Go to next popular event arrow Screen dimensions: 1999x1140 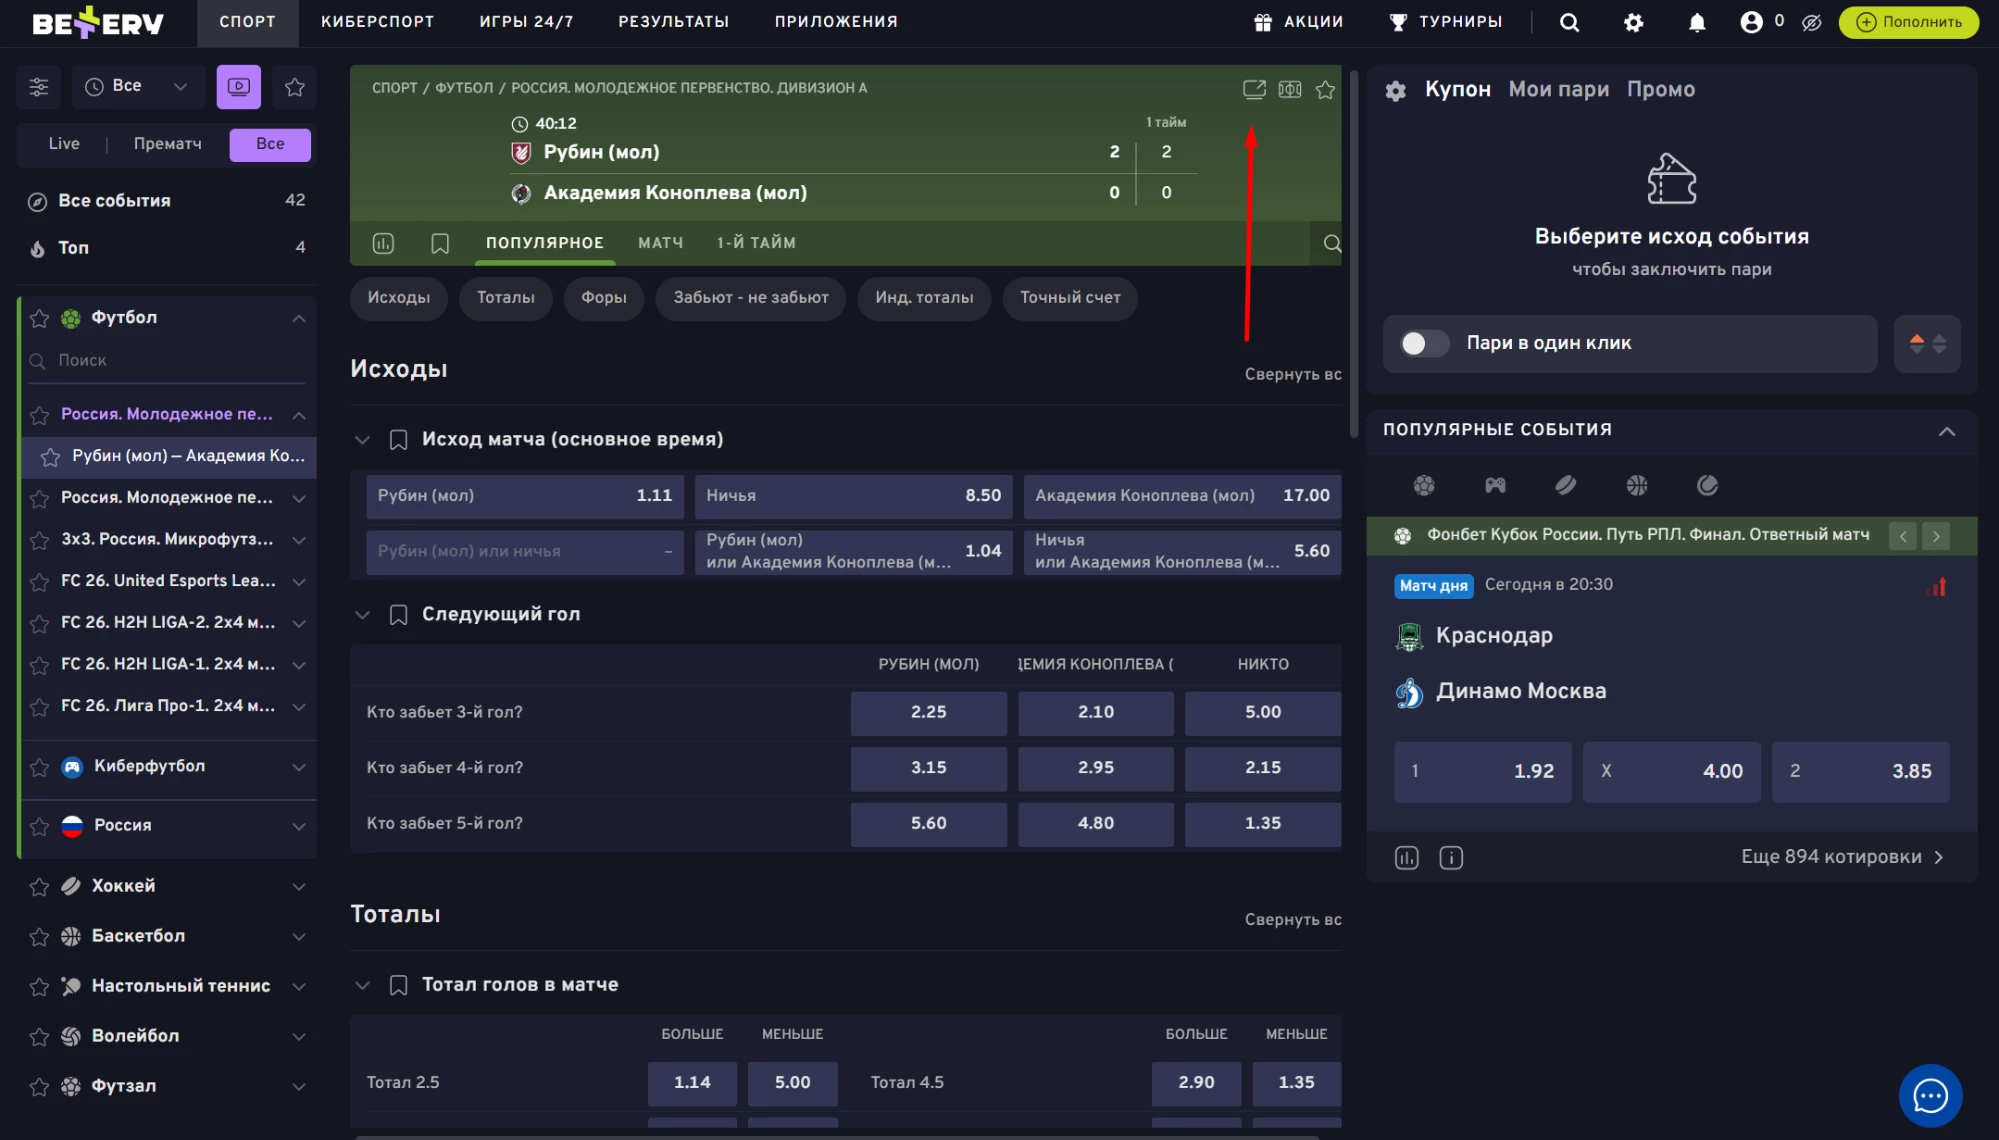[1936, 536]
